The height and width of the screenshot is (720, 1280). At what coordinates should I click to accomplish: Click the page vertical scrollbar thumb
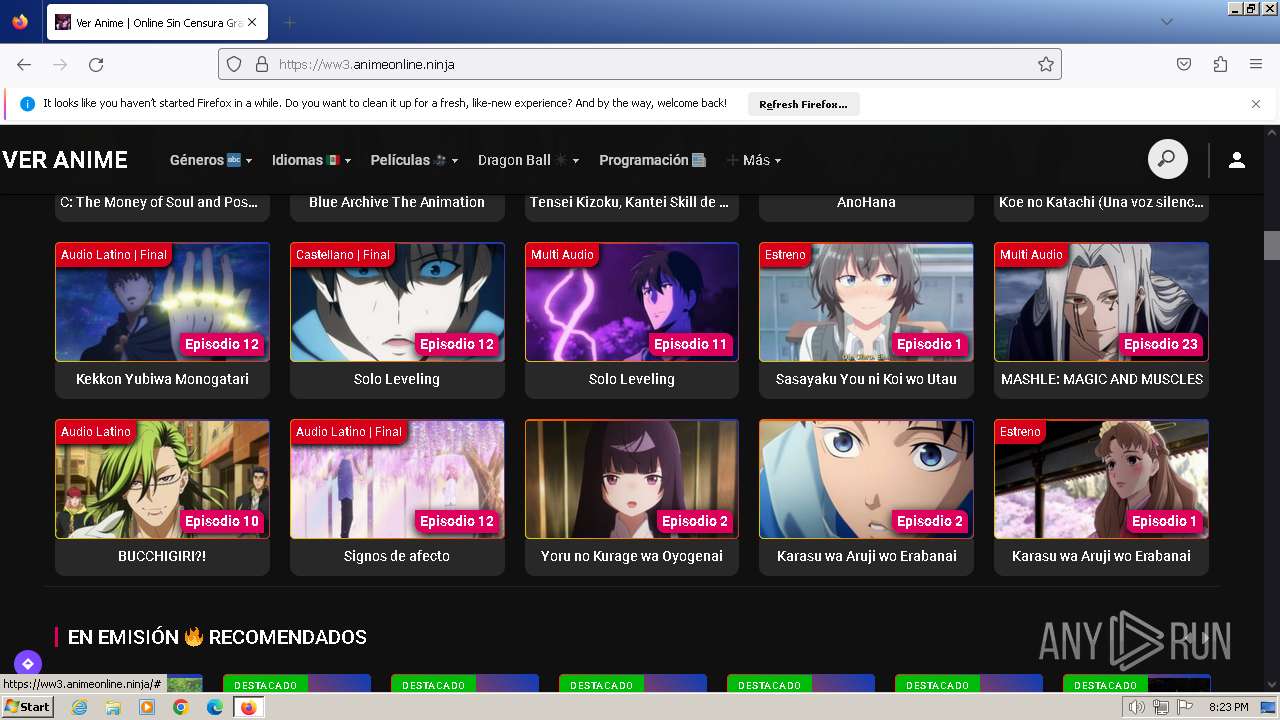[1271, 244]
